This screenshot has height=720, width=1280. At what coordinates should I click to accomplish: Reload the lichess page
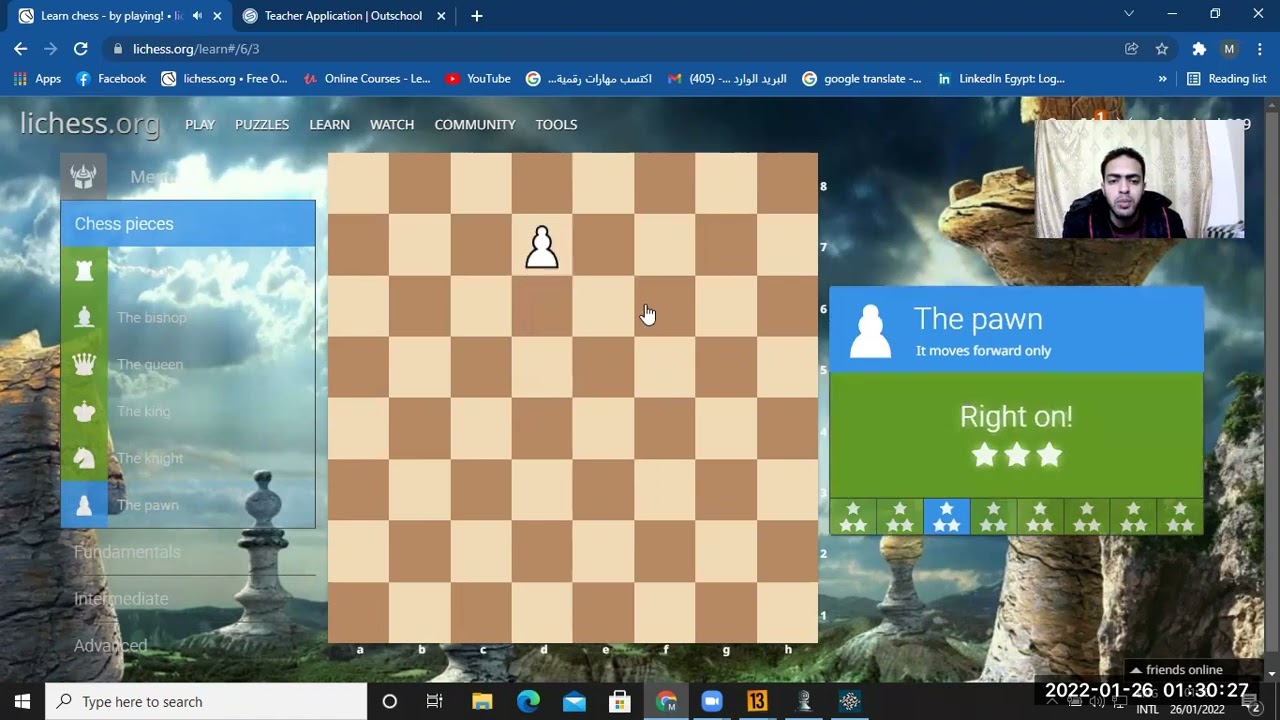[x=81, y=48]
